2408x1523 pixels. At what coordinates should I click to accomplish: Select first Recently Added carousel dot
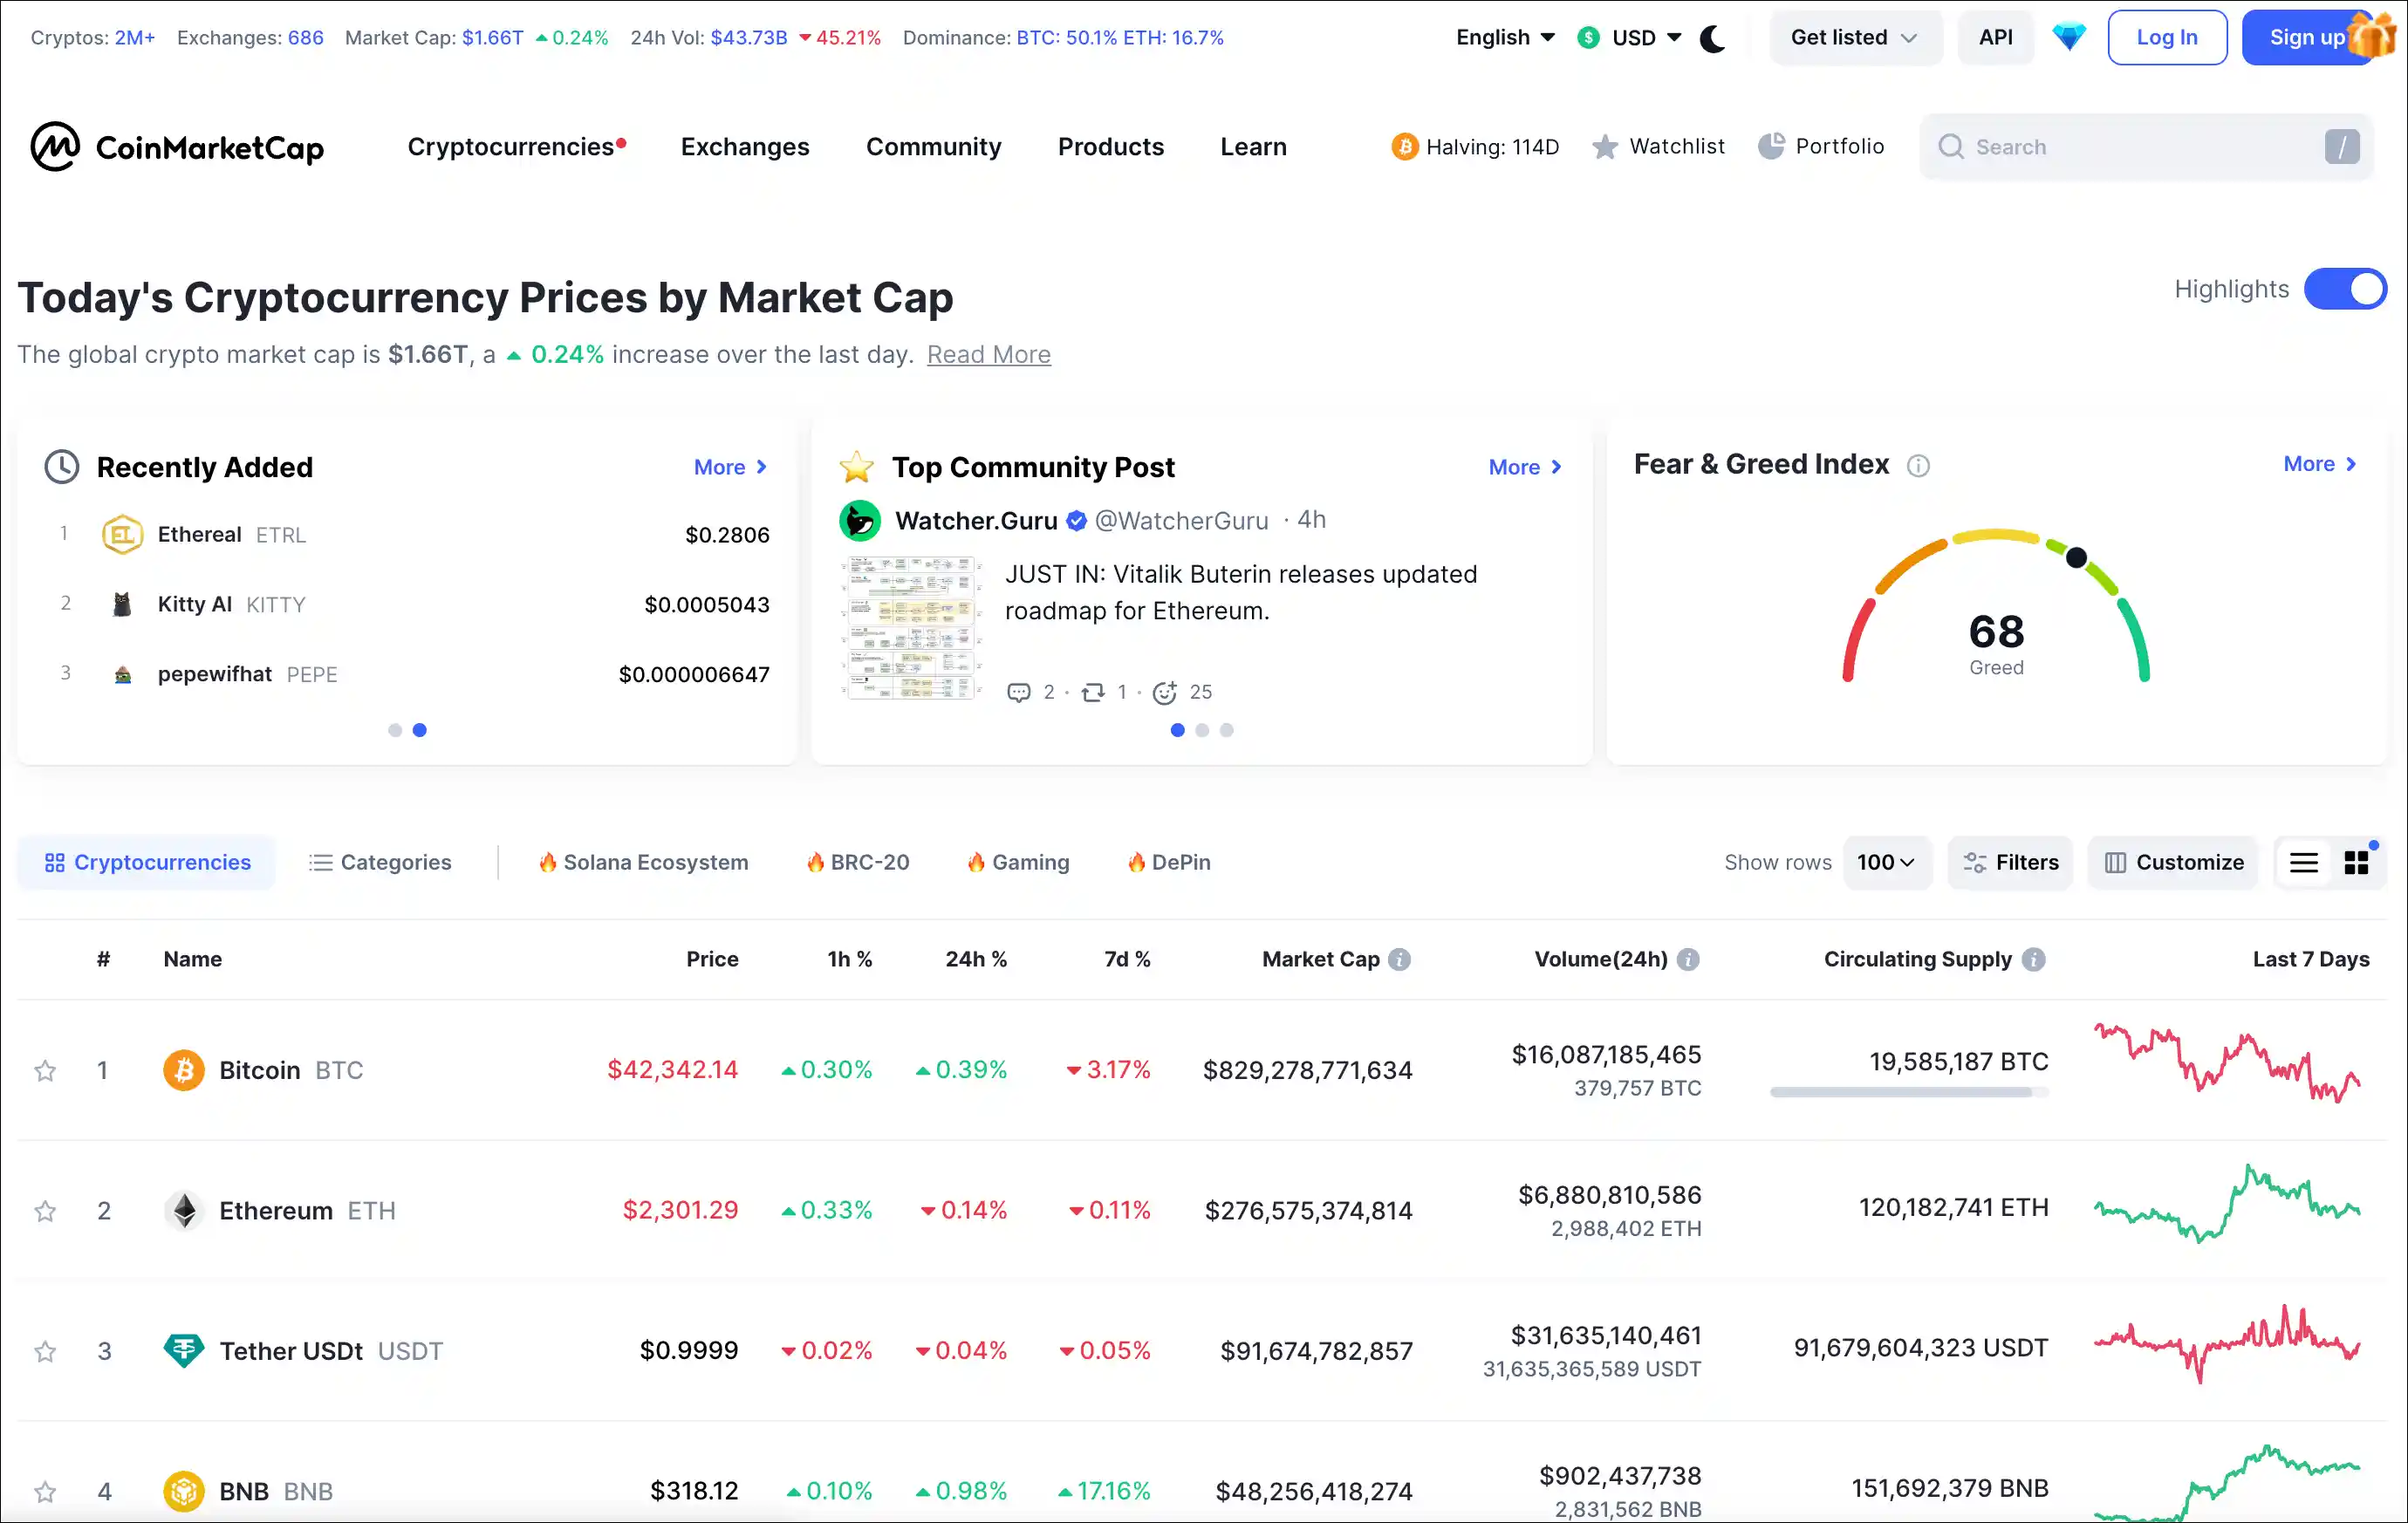(395, 730)
